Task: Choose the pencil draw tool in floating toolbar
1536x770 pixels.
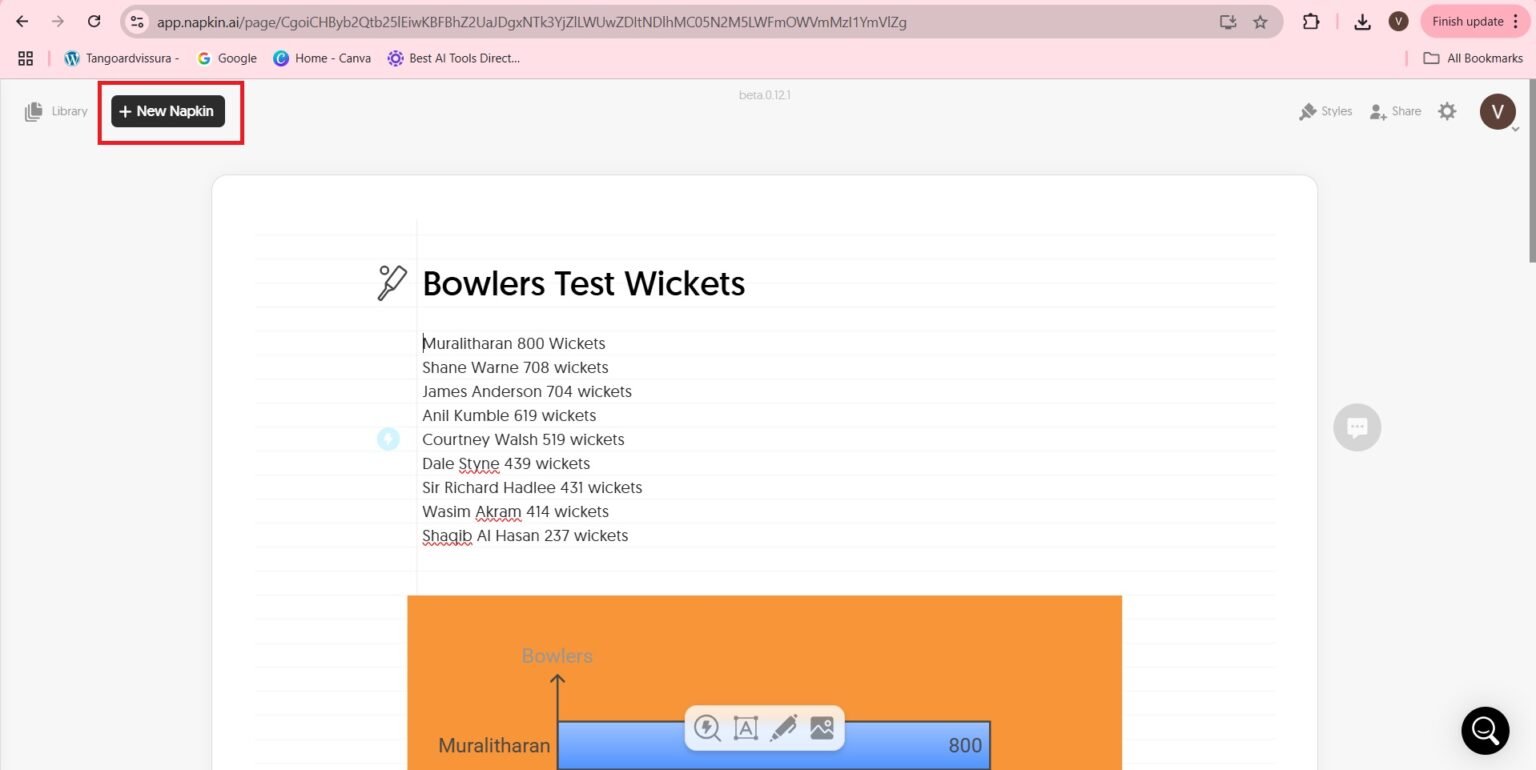Action: (783, 728)
